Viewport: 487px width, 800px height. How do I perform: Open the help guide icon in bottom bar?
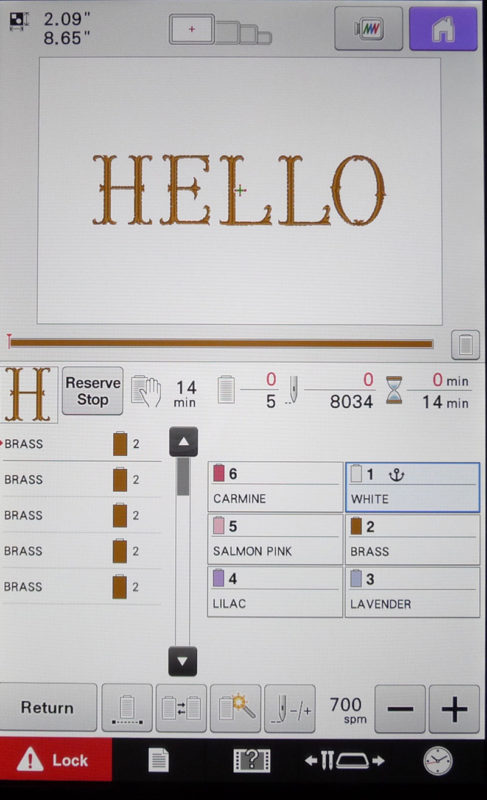251,761
